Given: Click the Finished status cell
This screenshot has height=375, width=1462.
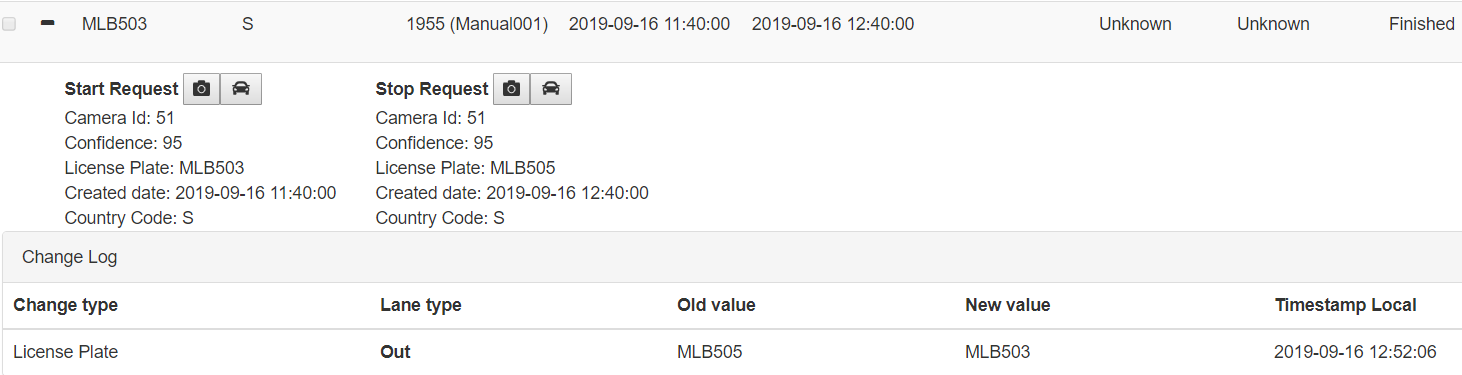Looking at the screenshot, I should click(x=1421, y=24).
